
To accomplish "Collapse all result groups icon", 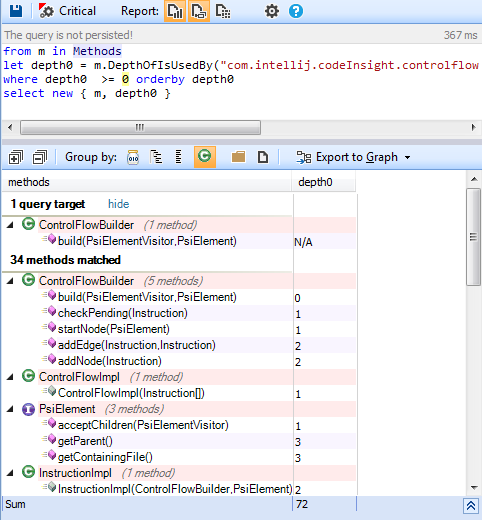I will [40, 157].
